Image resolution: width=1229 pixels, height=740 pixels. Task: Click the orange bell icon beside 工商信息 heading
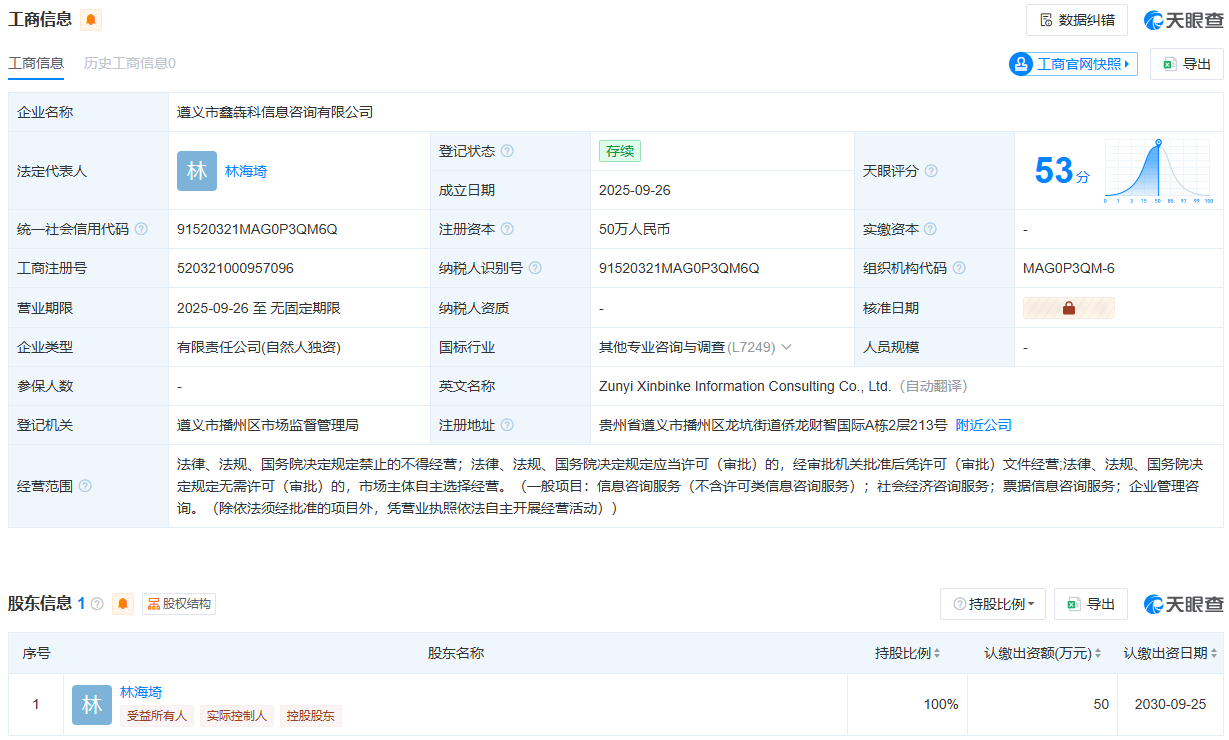pyautogui.click(x=91, y=20)
